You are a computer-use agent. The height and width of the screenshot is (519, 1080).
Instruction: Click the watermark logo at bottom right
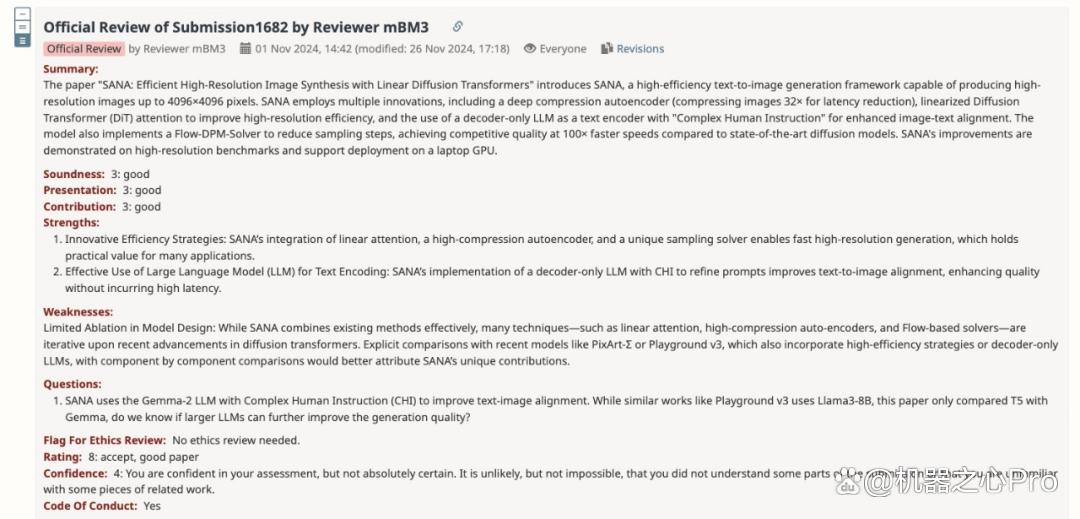pos(947,482)
